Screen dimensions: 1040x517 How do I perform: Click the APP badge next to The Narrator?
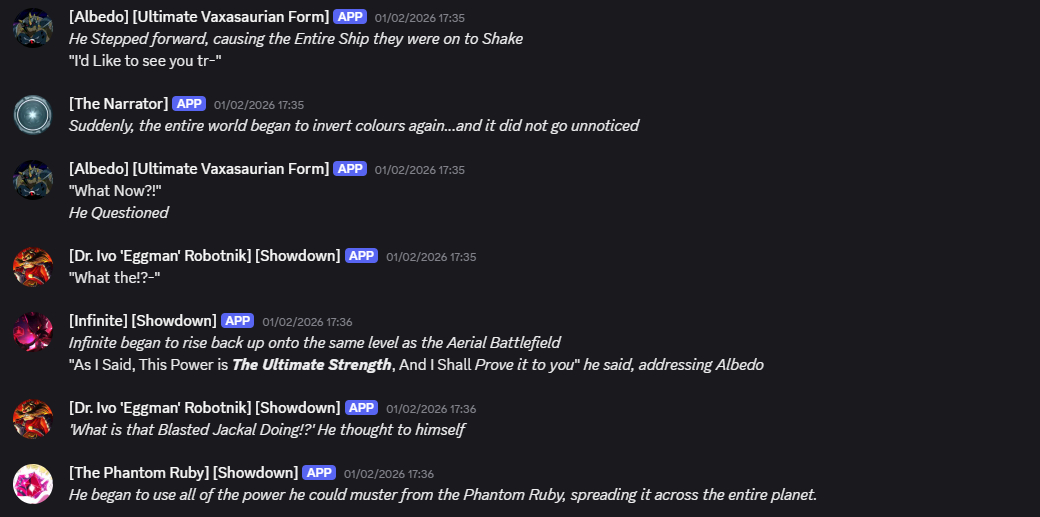click(x=189, y=104)
